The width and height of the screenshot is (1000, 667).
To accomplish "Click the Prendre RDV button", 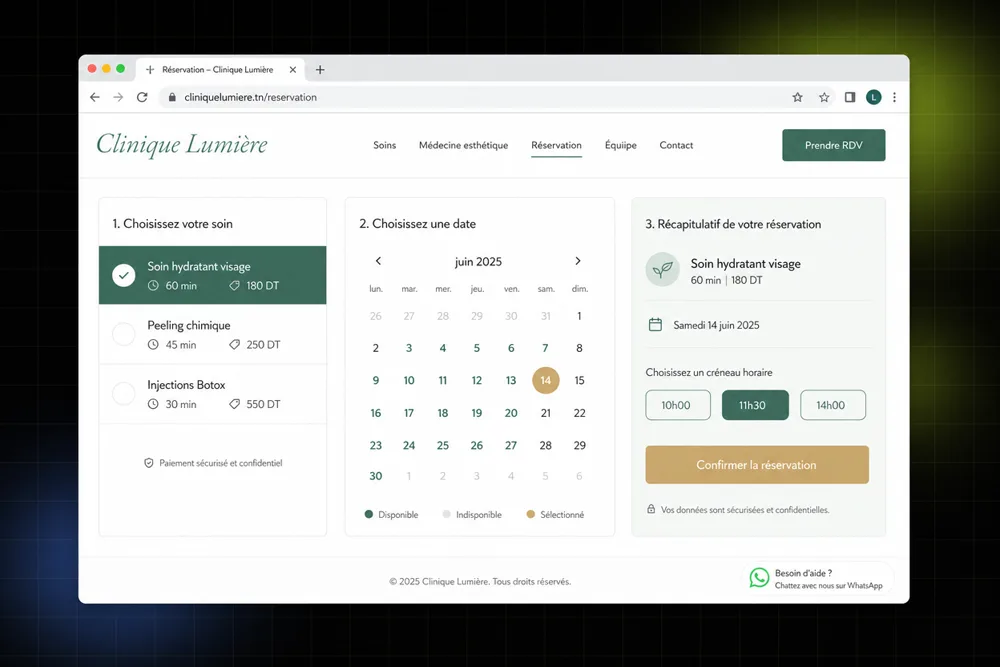I will coord(834,145).
